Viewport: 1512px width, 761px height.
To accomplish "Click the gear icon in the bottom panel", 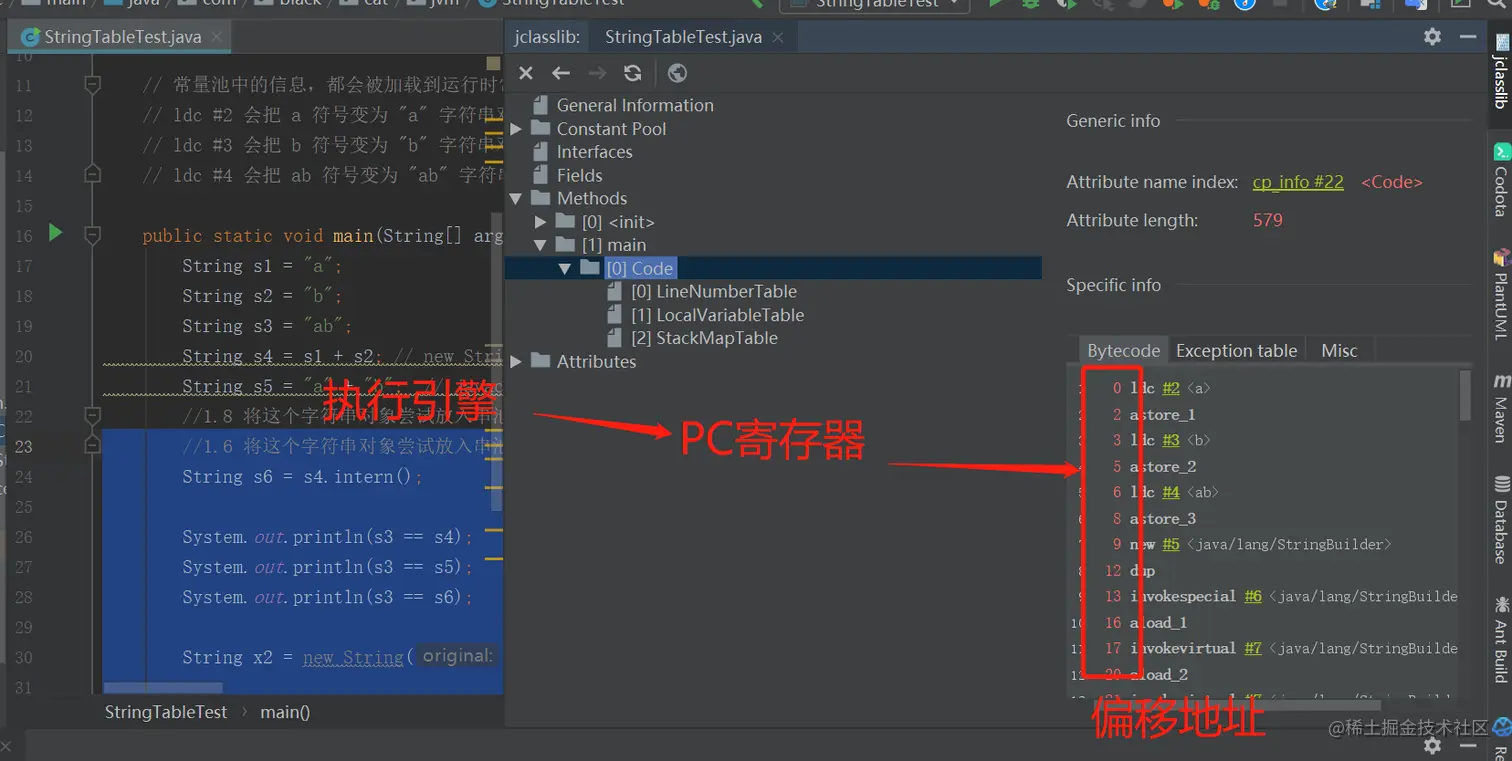I will tap(1432, 745).
